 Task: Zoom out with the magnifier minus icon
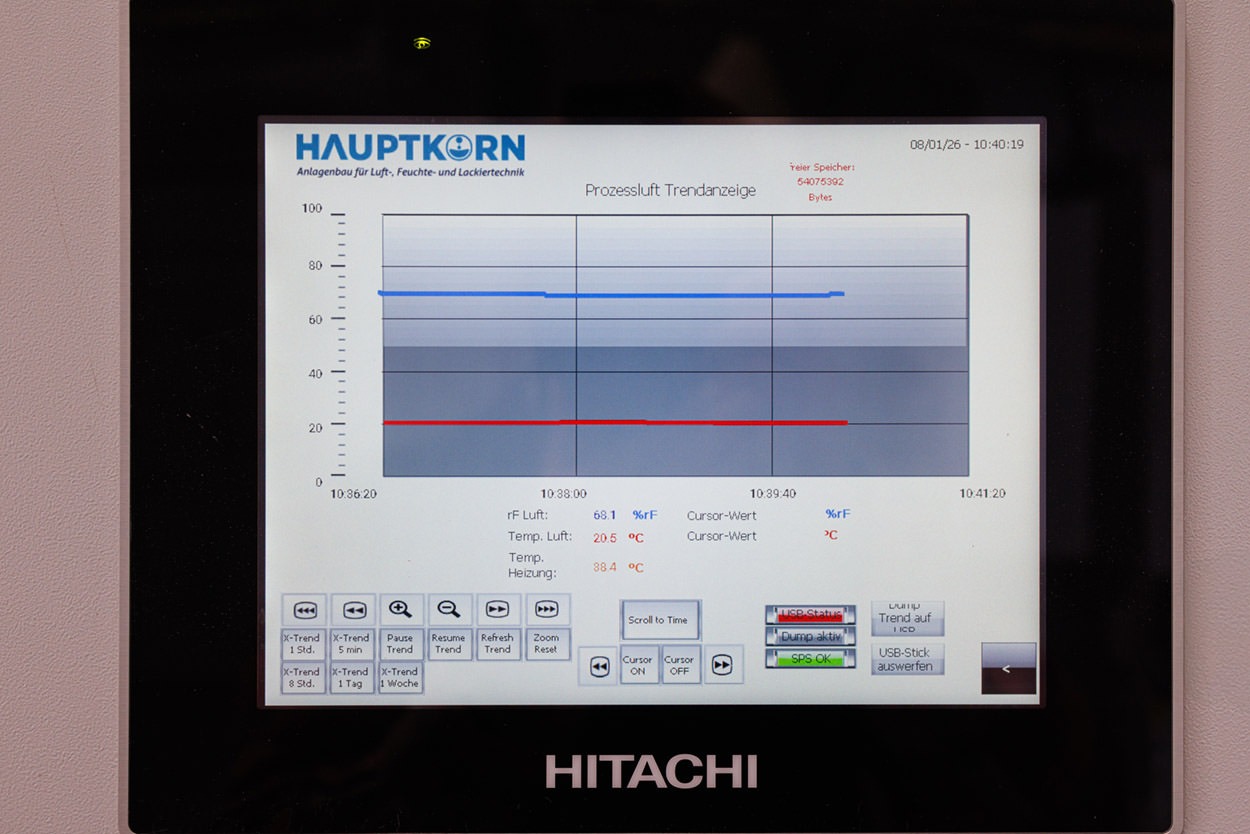449,610
